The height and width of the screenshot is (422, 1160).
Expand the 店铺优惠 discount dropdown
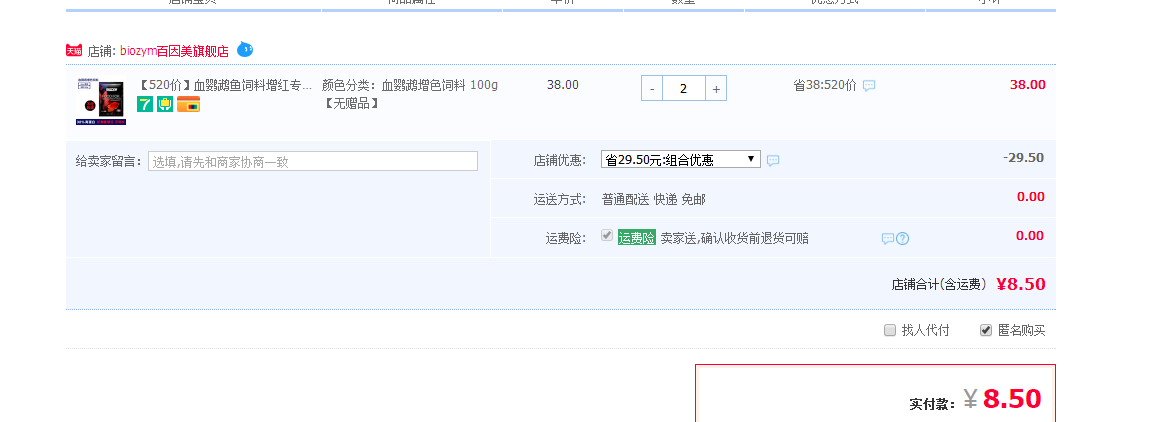(x=680, y=160)
